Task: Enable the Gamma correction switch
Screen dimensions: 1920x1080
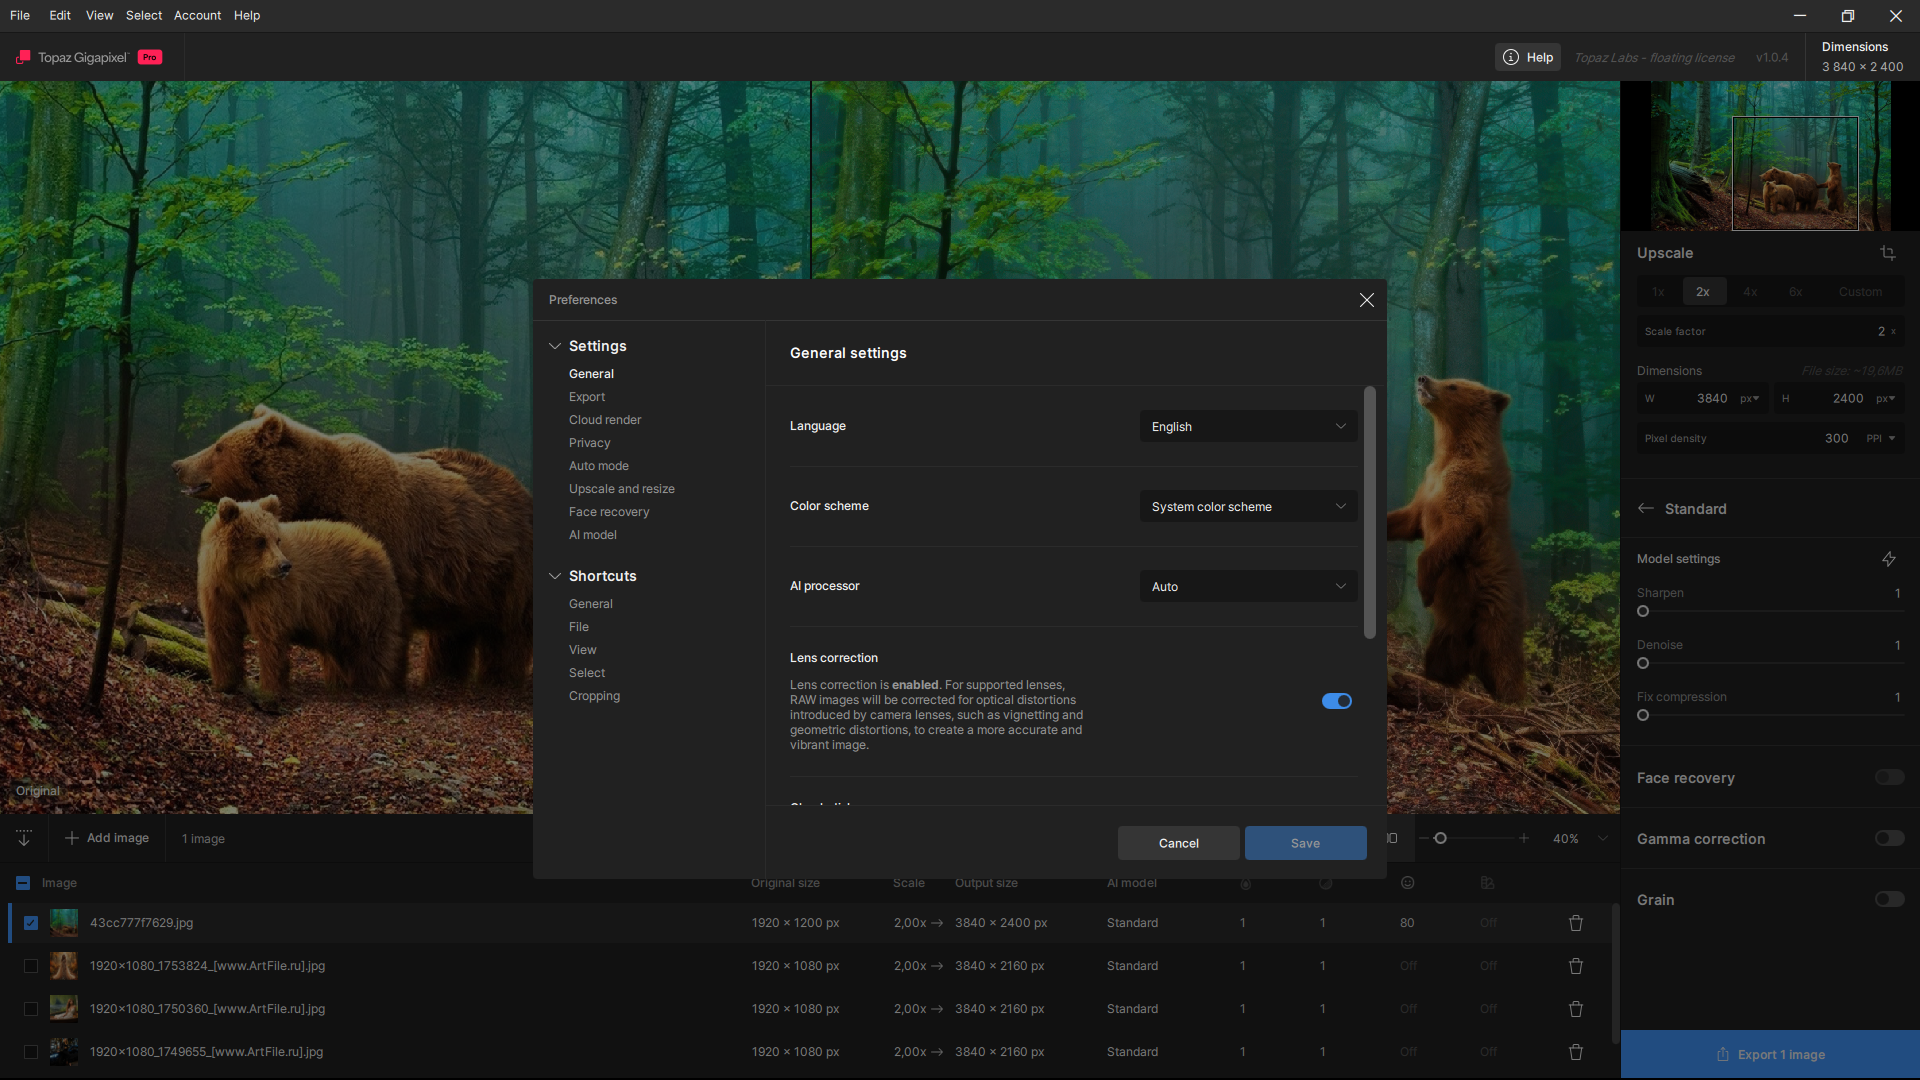Action: 1888,838
